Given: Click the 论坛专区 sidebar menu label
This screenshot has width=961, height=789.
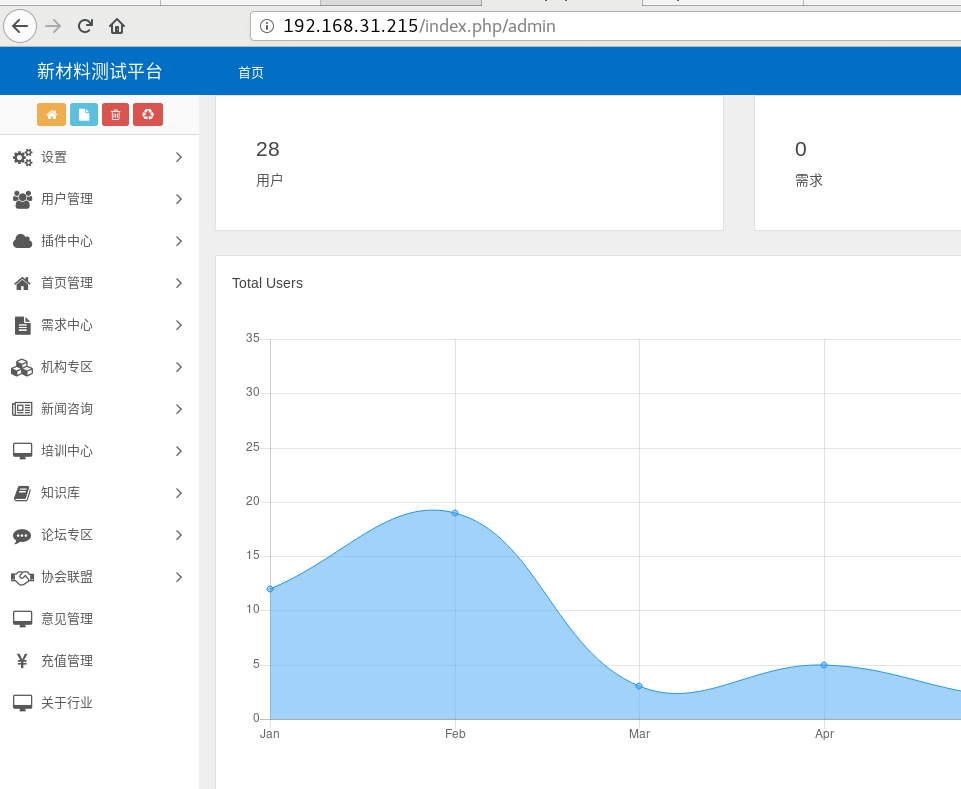Looking at the screenshot, I should coord(67,535).
